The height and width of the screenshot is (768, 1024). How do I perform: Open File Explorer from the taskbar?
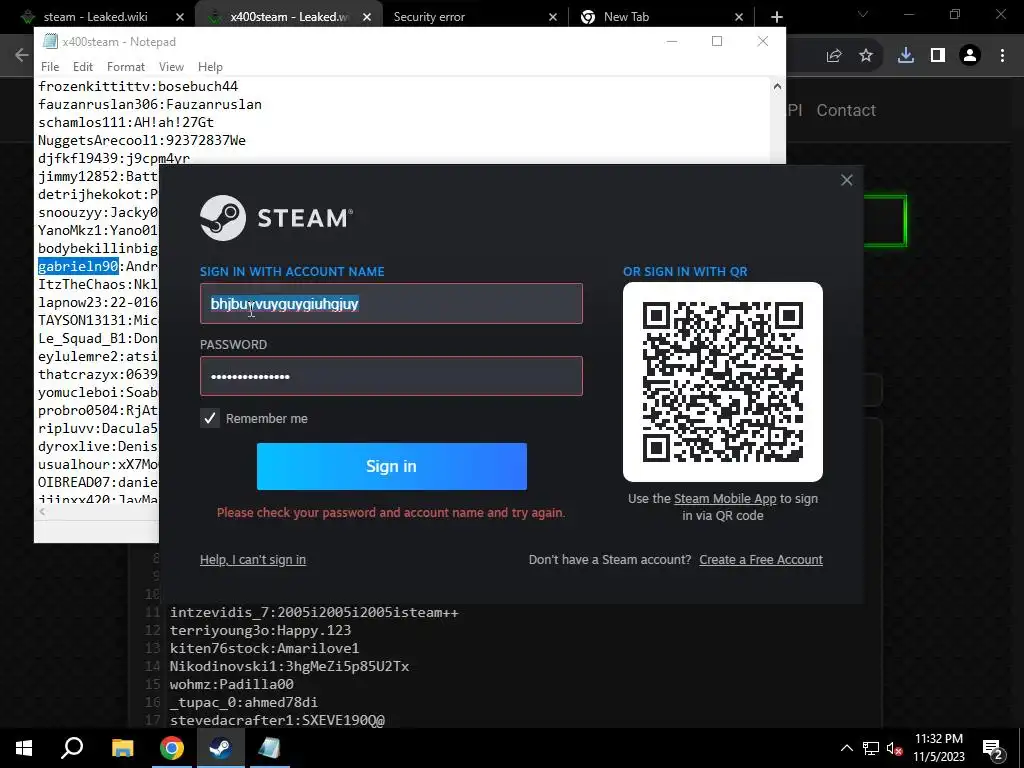122,748
